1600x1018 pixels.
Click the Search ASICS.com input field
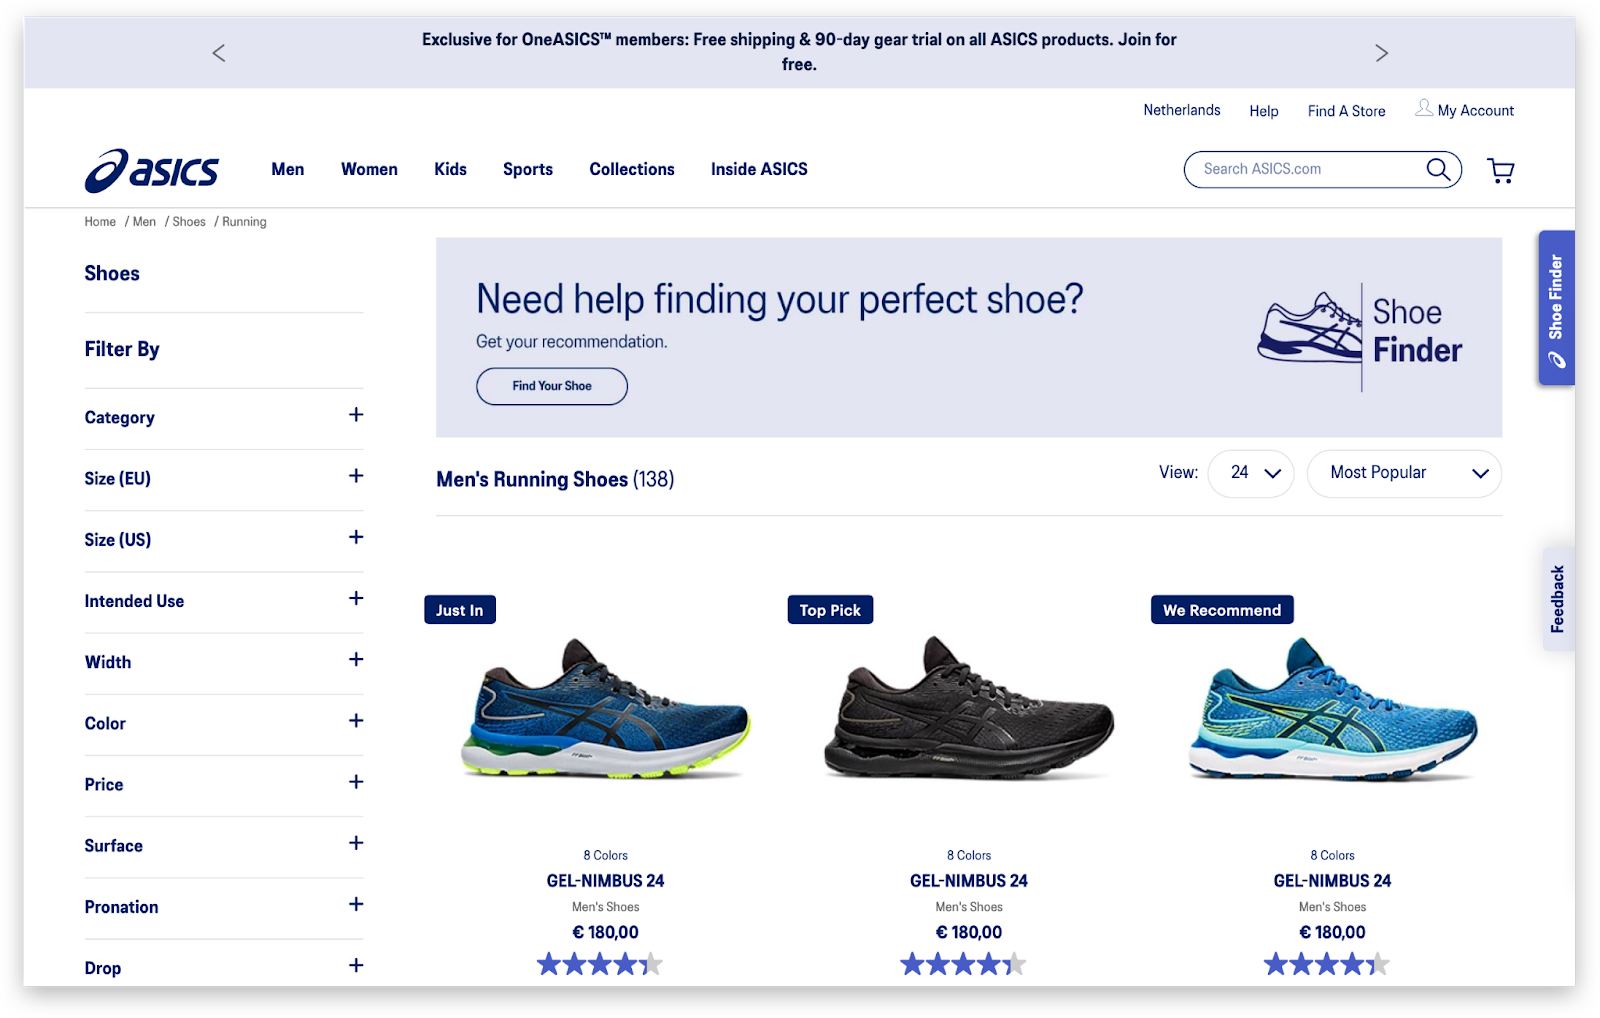click(x=1300, y=169)
